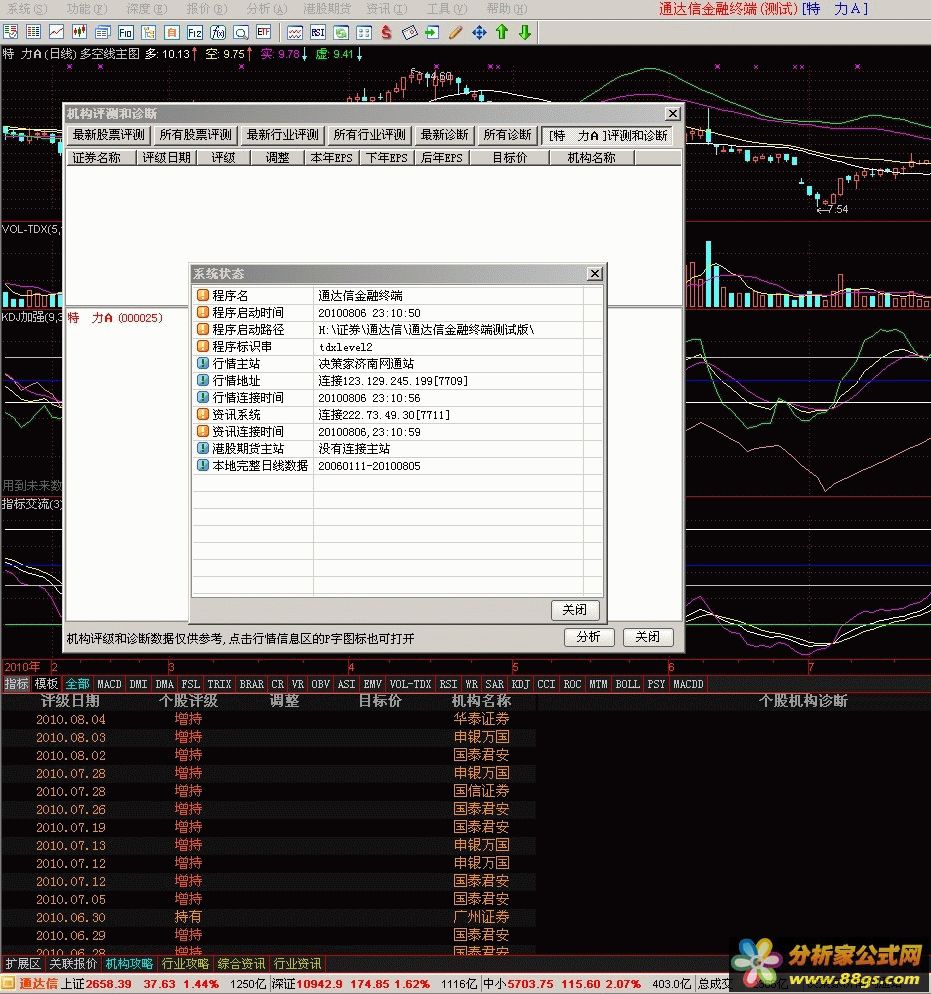931x994 pixels.
Task: Switch to 最新诊断 tab
Action: [444, 135]
